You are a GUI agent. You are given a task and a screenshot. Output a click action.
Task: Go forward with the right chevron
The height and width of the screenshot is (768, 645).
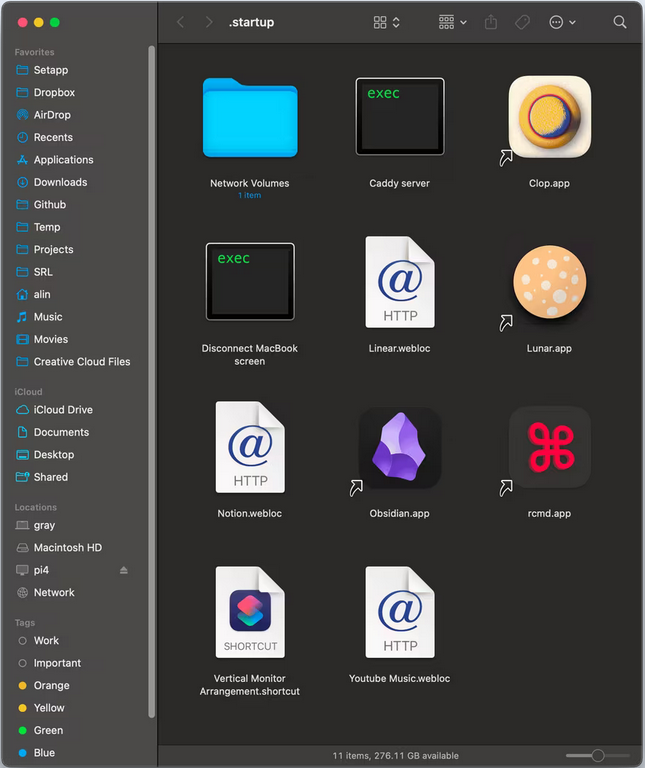209,22
